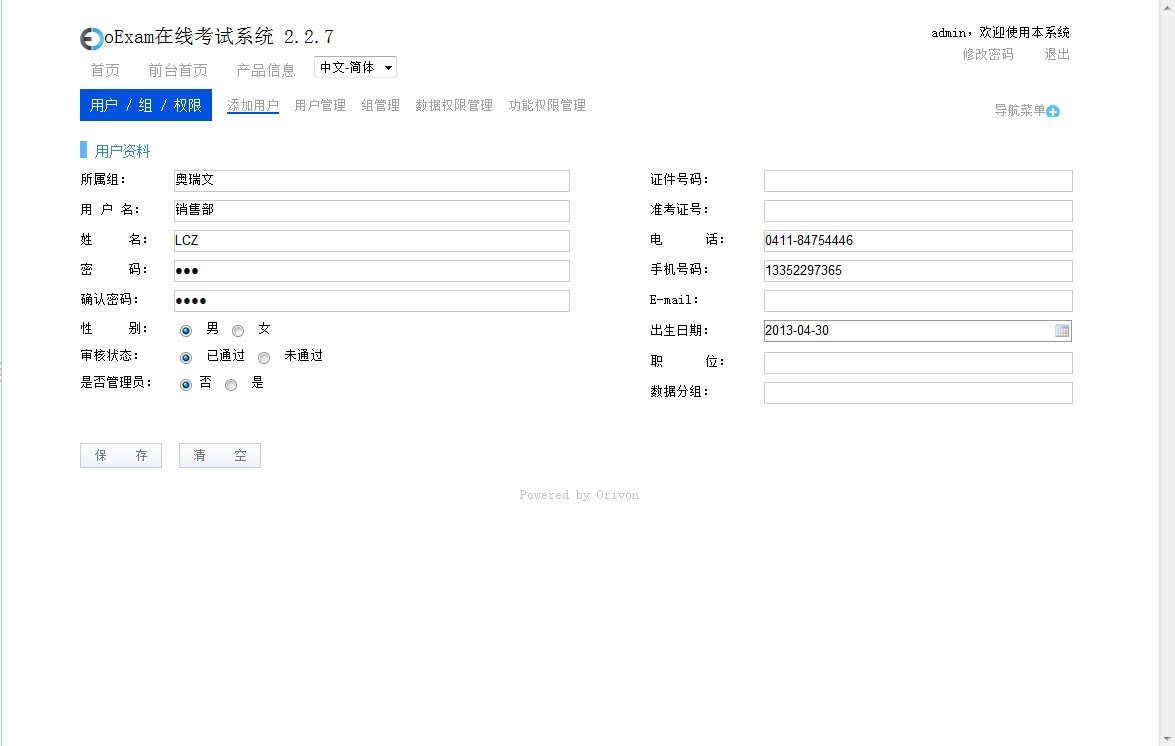Click the plus icon beside 导航菜单
1175x746 pixels.
[x=1053, y=112]
